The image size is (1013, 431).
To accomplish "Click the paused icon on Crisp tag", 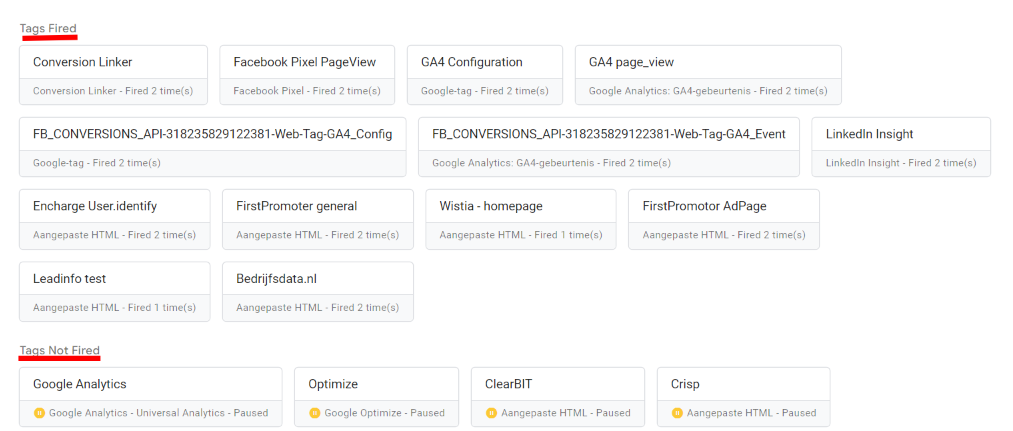I will [x=677, y=412].
